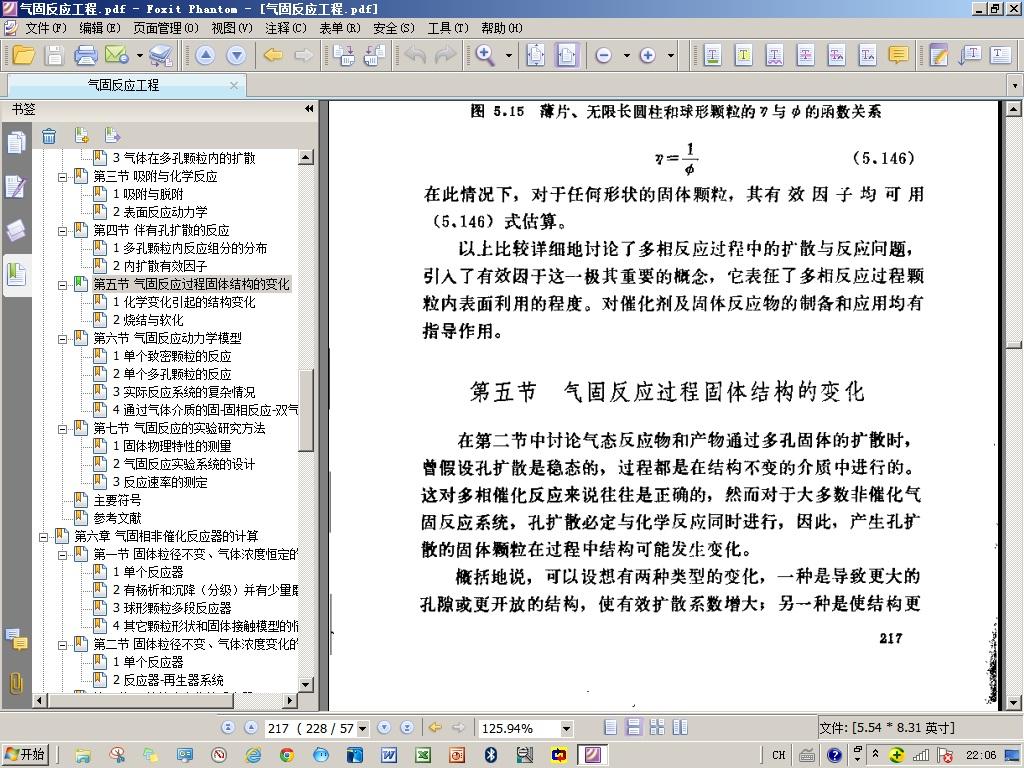The image size is (1024, 768).
Task: Open the 125.94% zoom level dropdown
Action: [566, 728]
